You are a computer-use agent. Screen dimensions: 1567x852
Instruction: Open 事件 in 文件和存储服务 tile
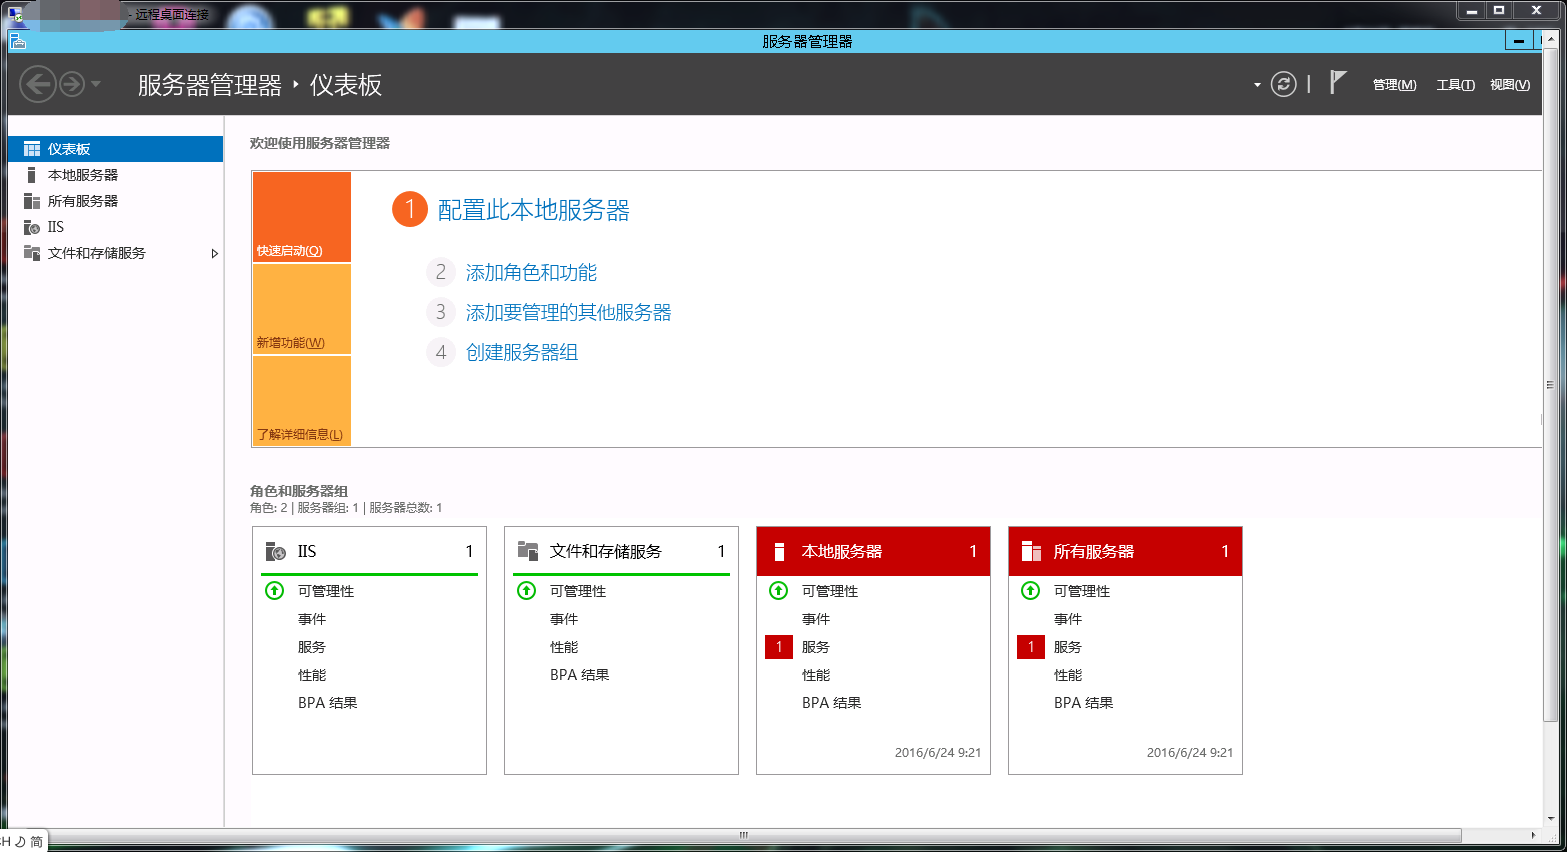coord(564,619)
